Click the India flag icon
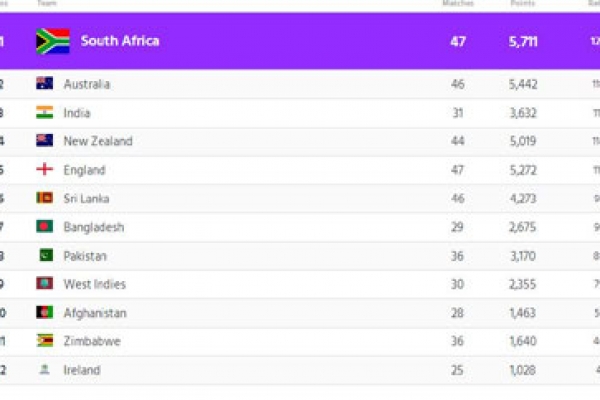Screen dimensions: 600x400 coord(45,113)
